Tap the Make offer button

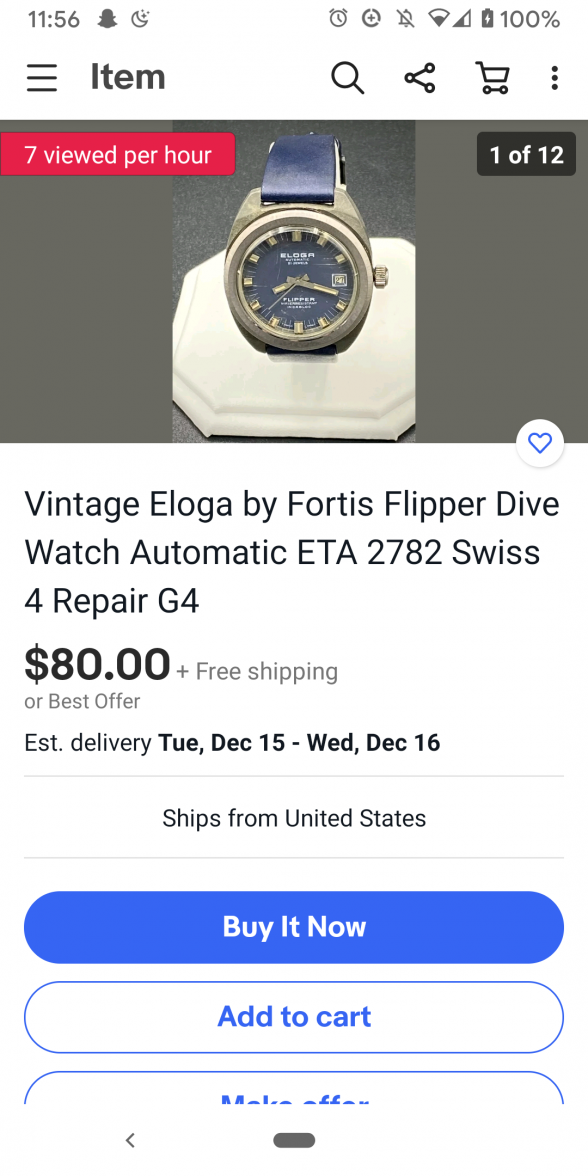tap(294, 1089)
